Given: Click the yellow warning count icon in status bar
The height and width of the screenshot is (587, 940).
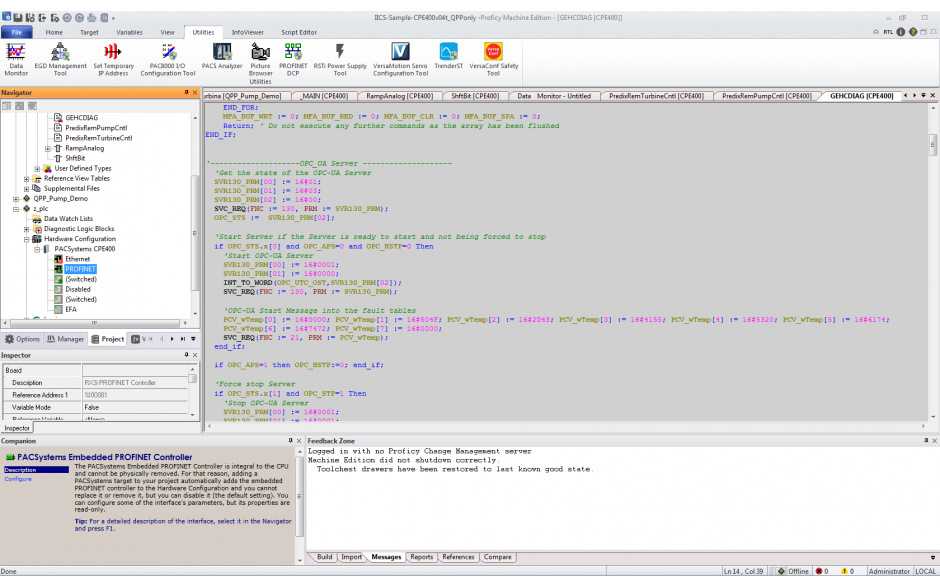Looking at the screenshot, I should (844, 571).
